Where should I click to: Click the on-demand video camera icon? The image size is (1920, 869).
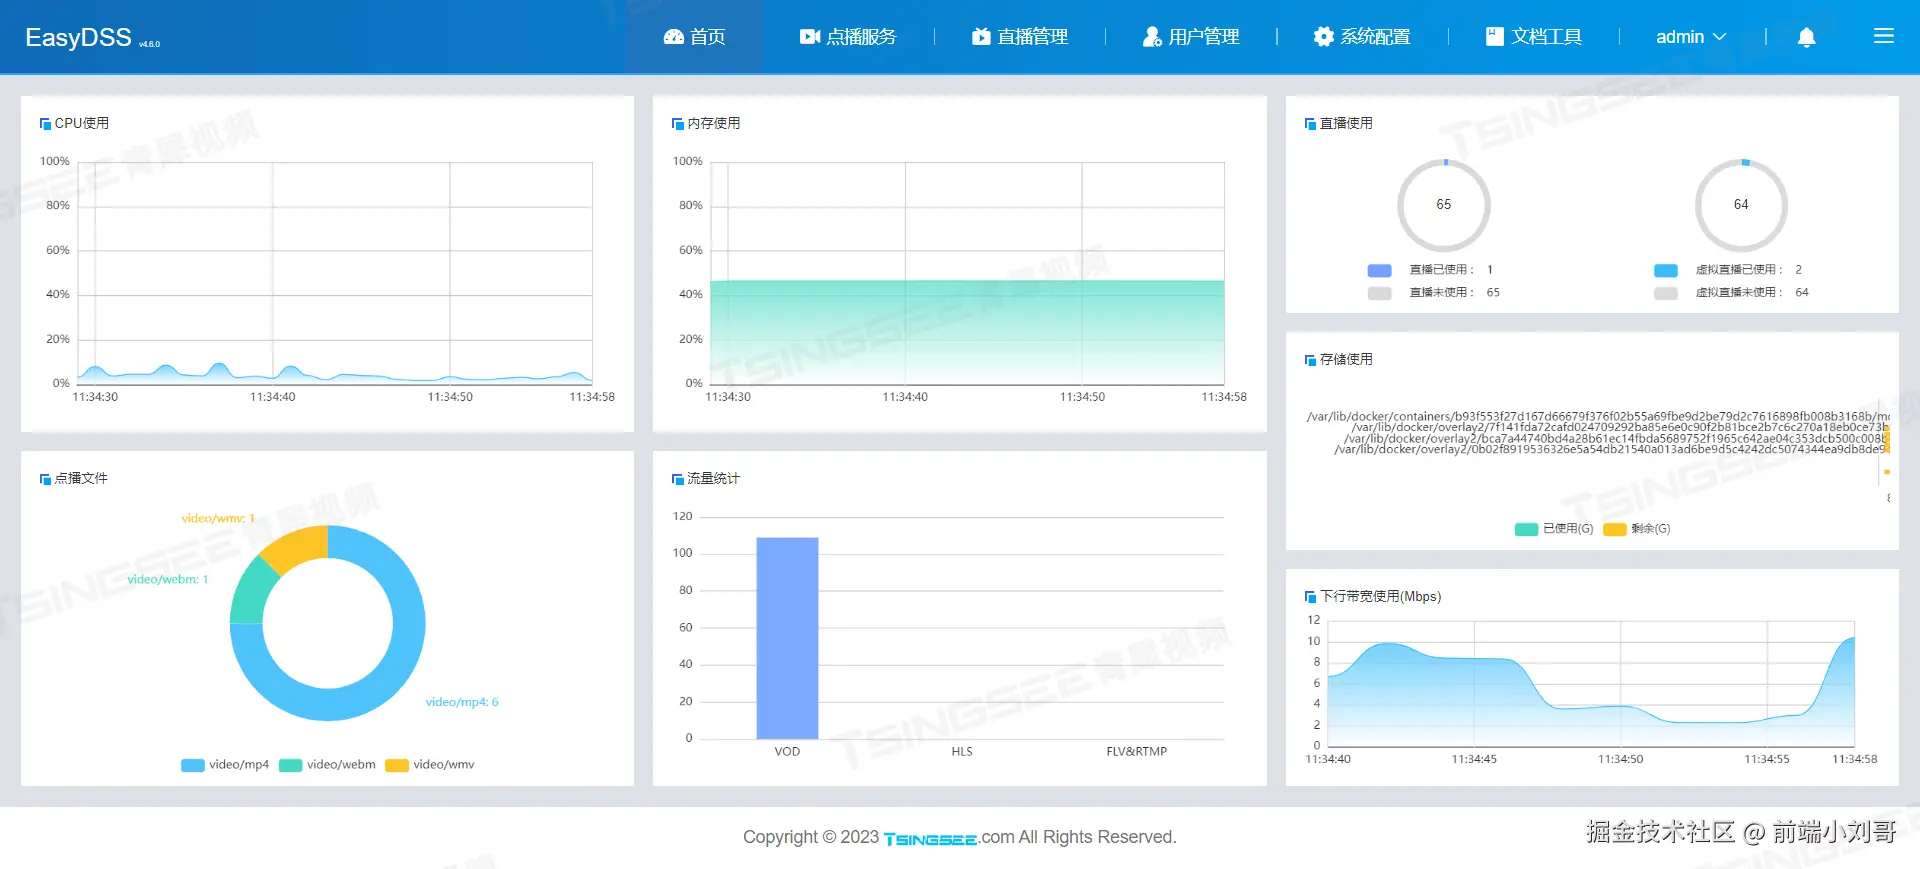click(810, 37)
